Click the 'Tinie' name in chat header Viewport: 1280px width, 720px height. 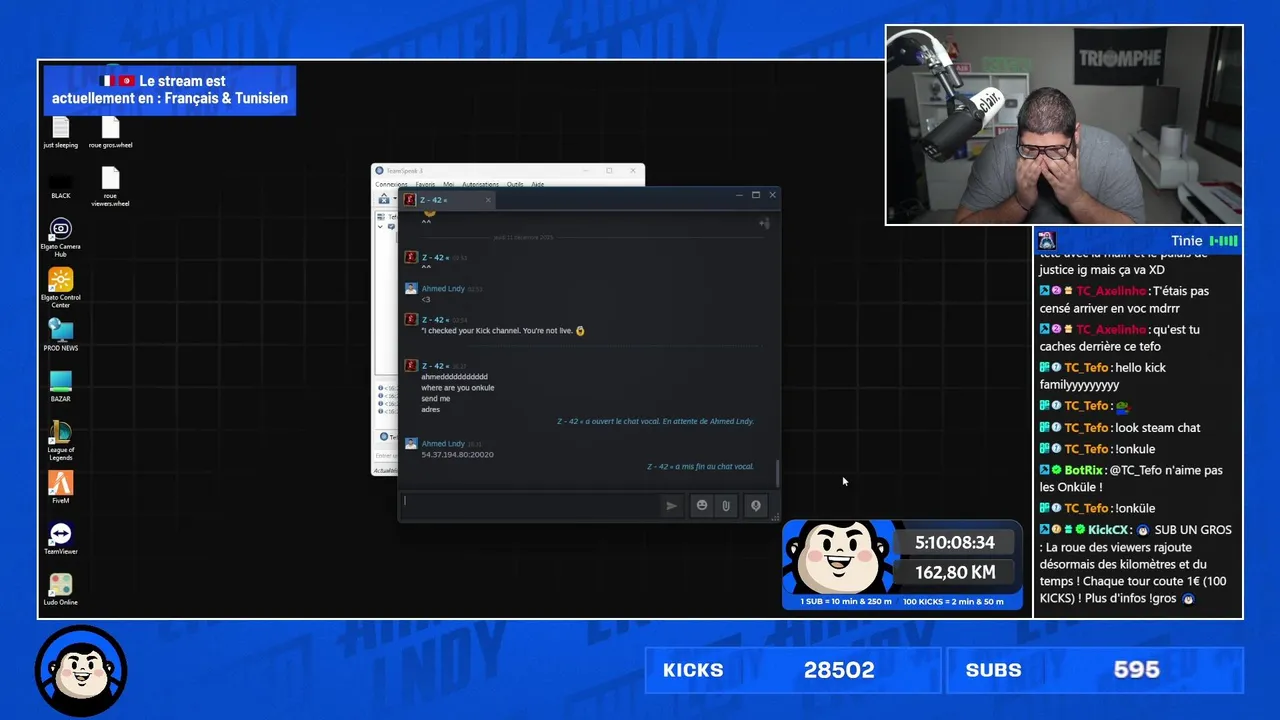(1187, 241)
